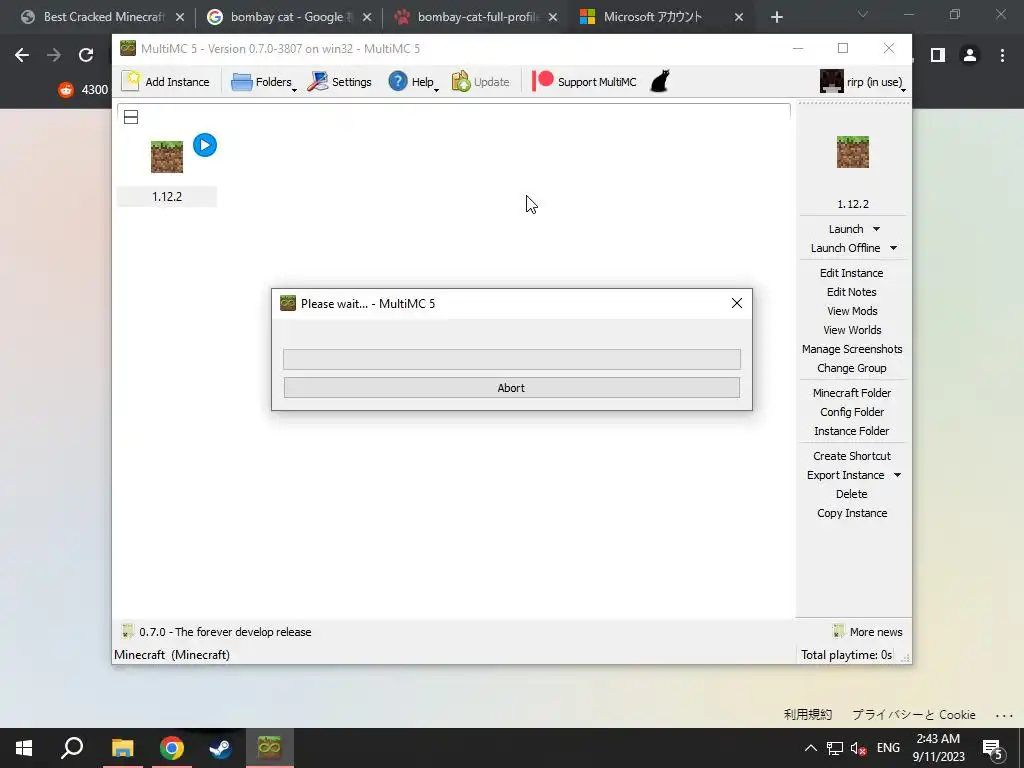
Task: Click the Chrome profile icon
Action: click(x=970, y=55)
